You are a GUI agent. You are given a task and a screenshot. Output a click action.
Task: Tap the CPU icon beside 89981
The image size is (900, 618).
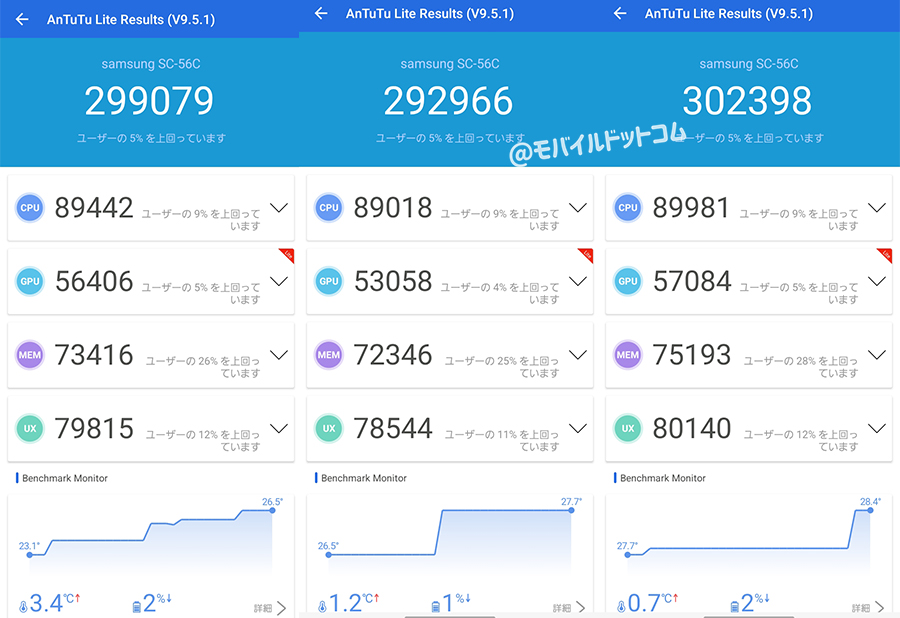point(628,208)
